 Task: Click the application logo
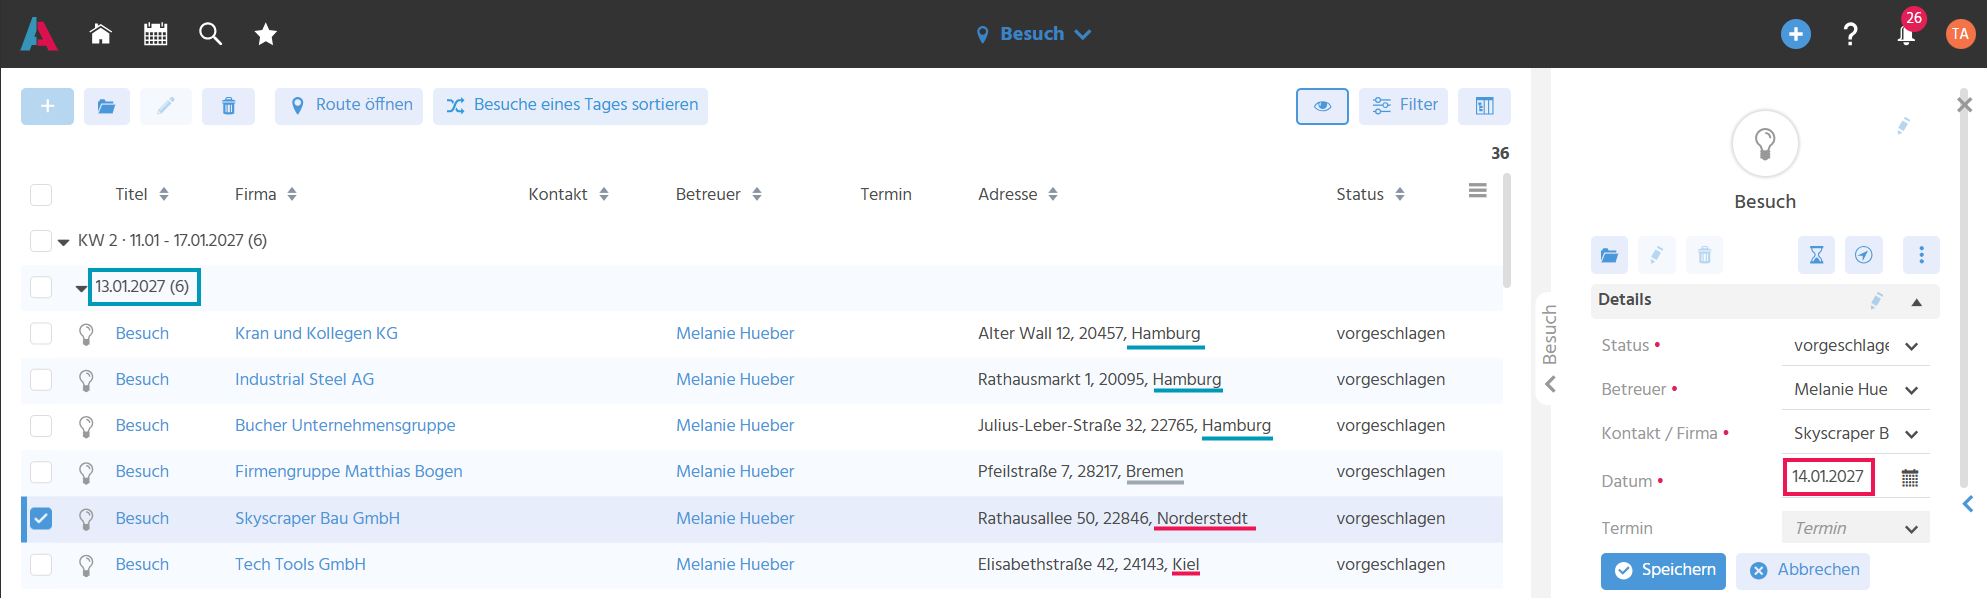[39, 34]
